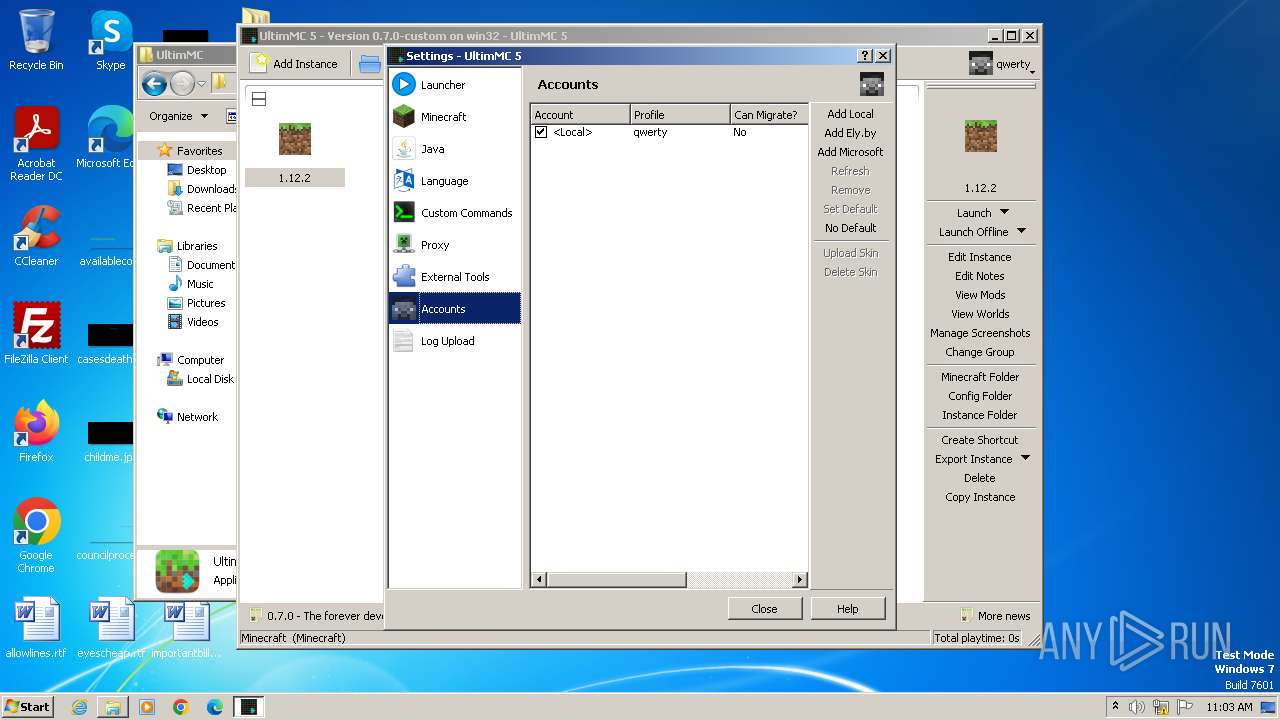Open Acrobat Reader DC desktop shortcut

(36, 145)
